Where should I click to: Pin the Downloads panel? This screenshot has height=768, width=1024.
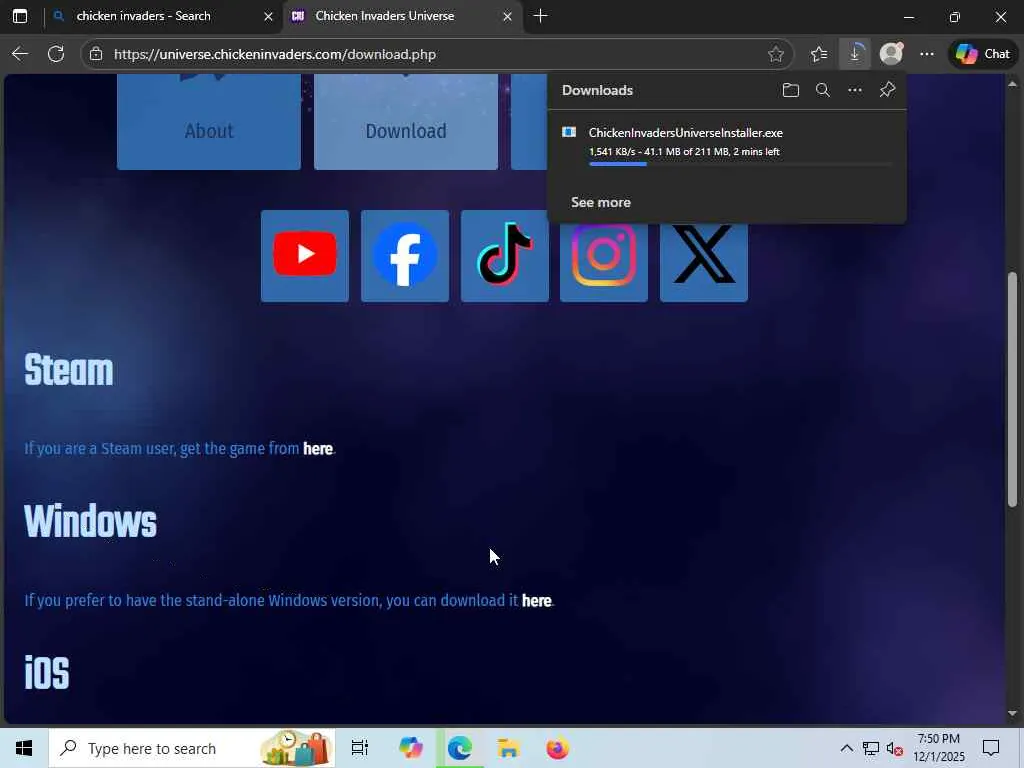pyautogui.click(x=887, y=90)
